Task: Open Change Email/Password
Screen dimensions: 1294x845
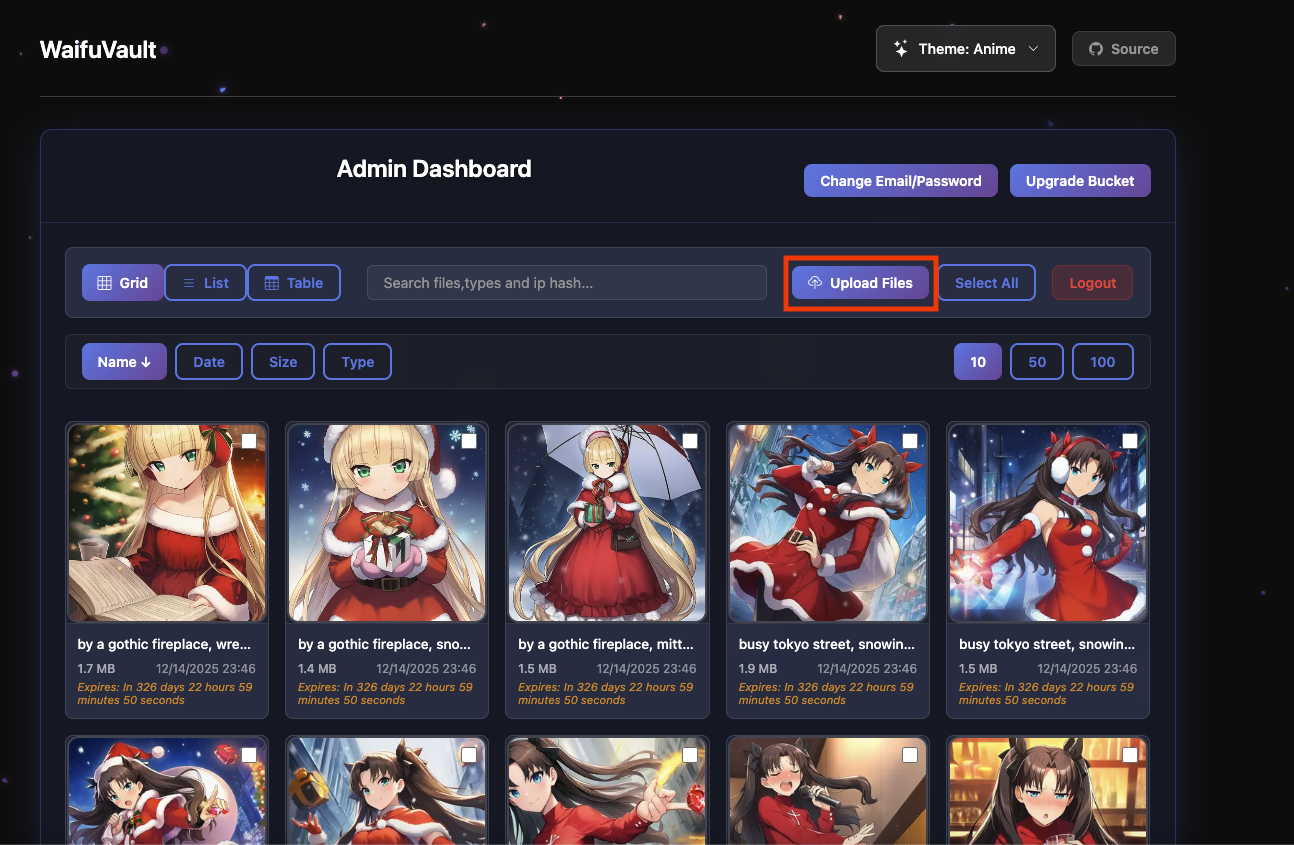Action: click(901, 181)
